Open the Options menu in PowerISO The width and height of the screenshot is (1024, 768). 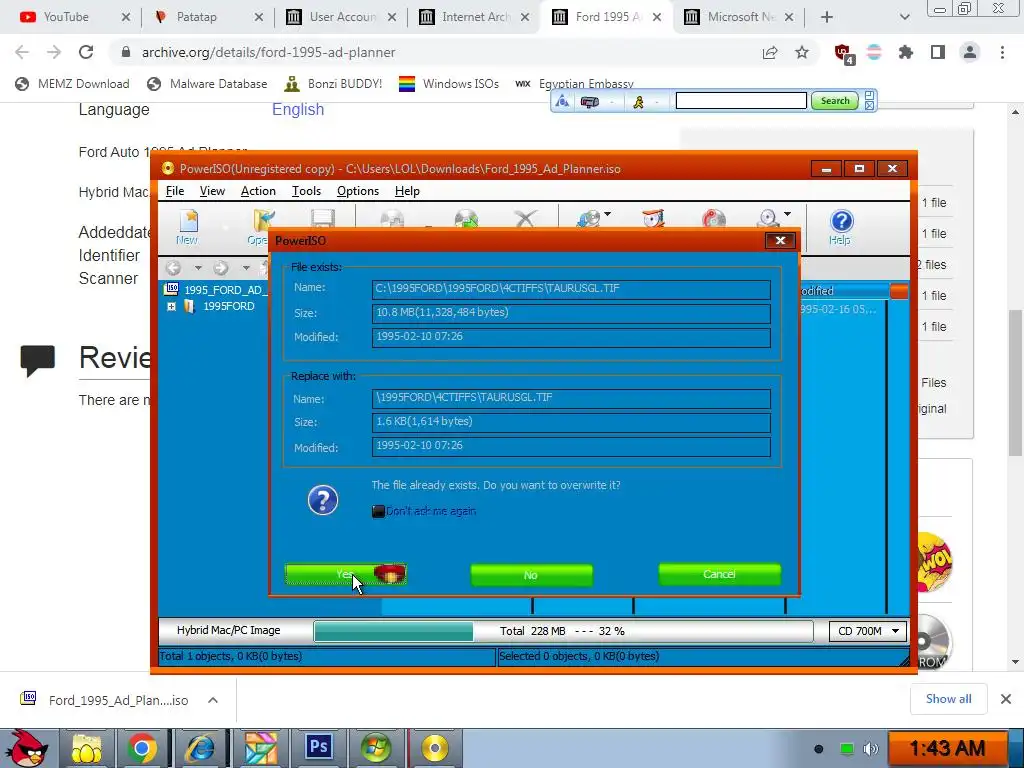pyautogui.click(x=358, y=191)
